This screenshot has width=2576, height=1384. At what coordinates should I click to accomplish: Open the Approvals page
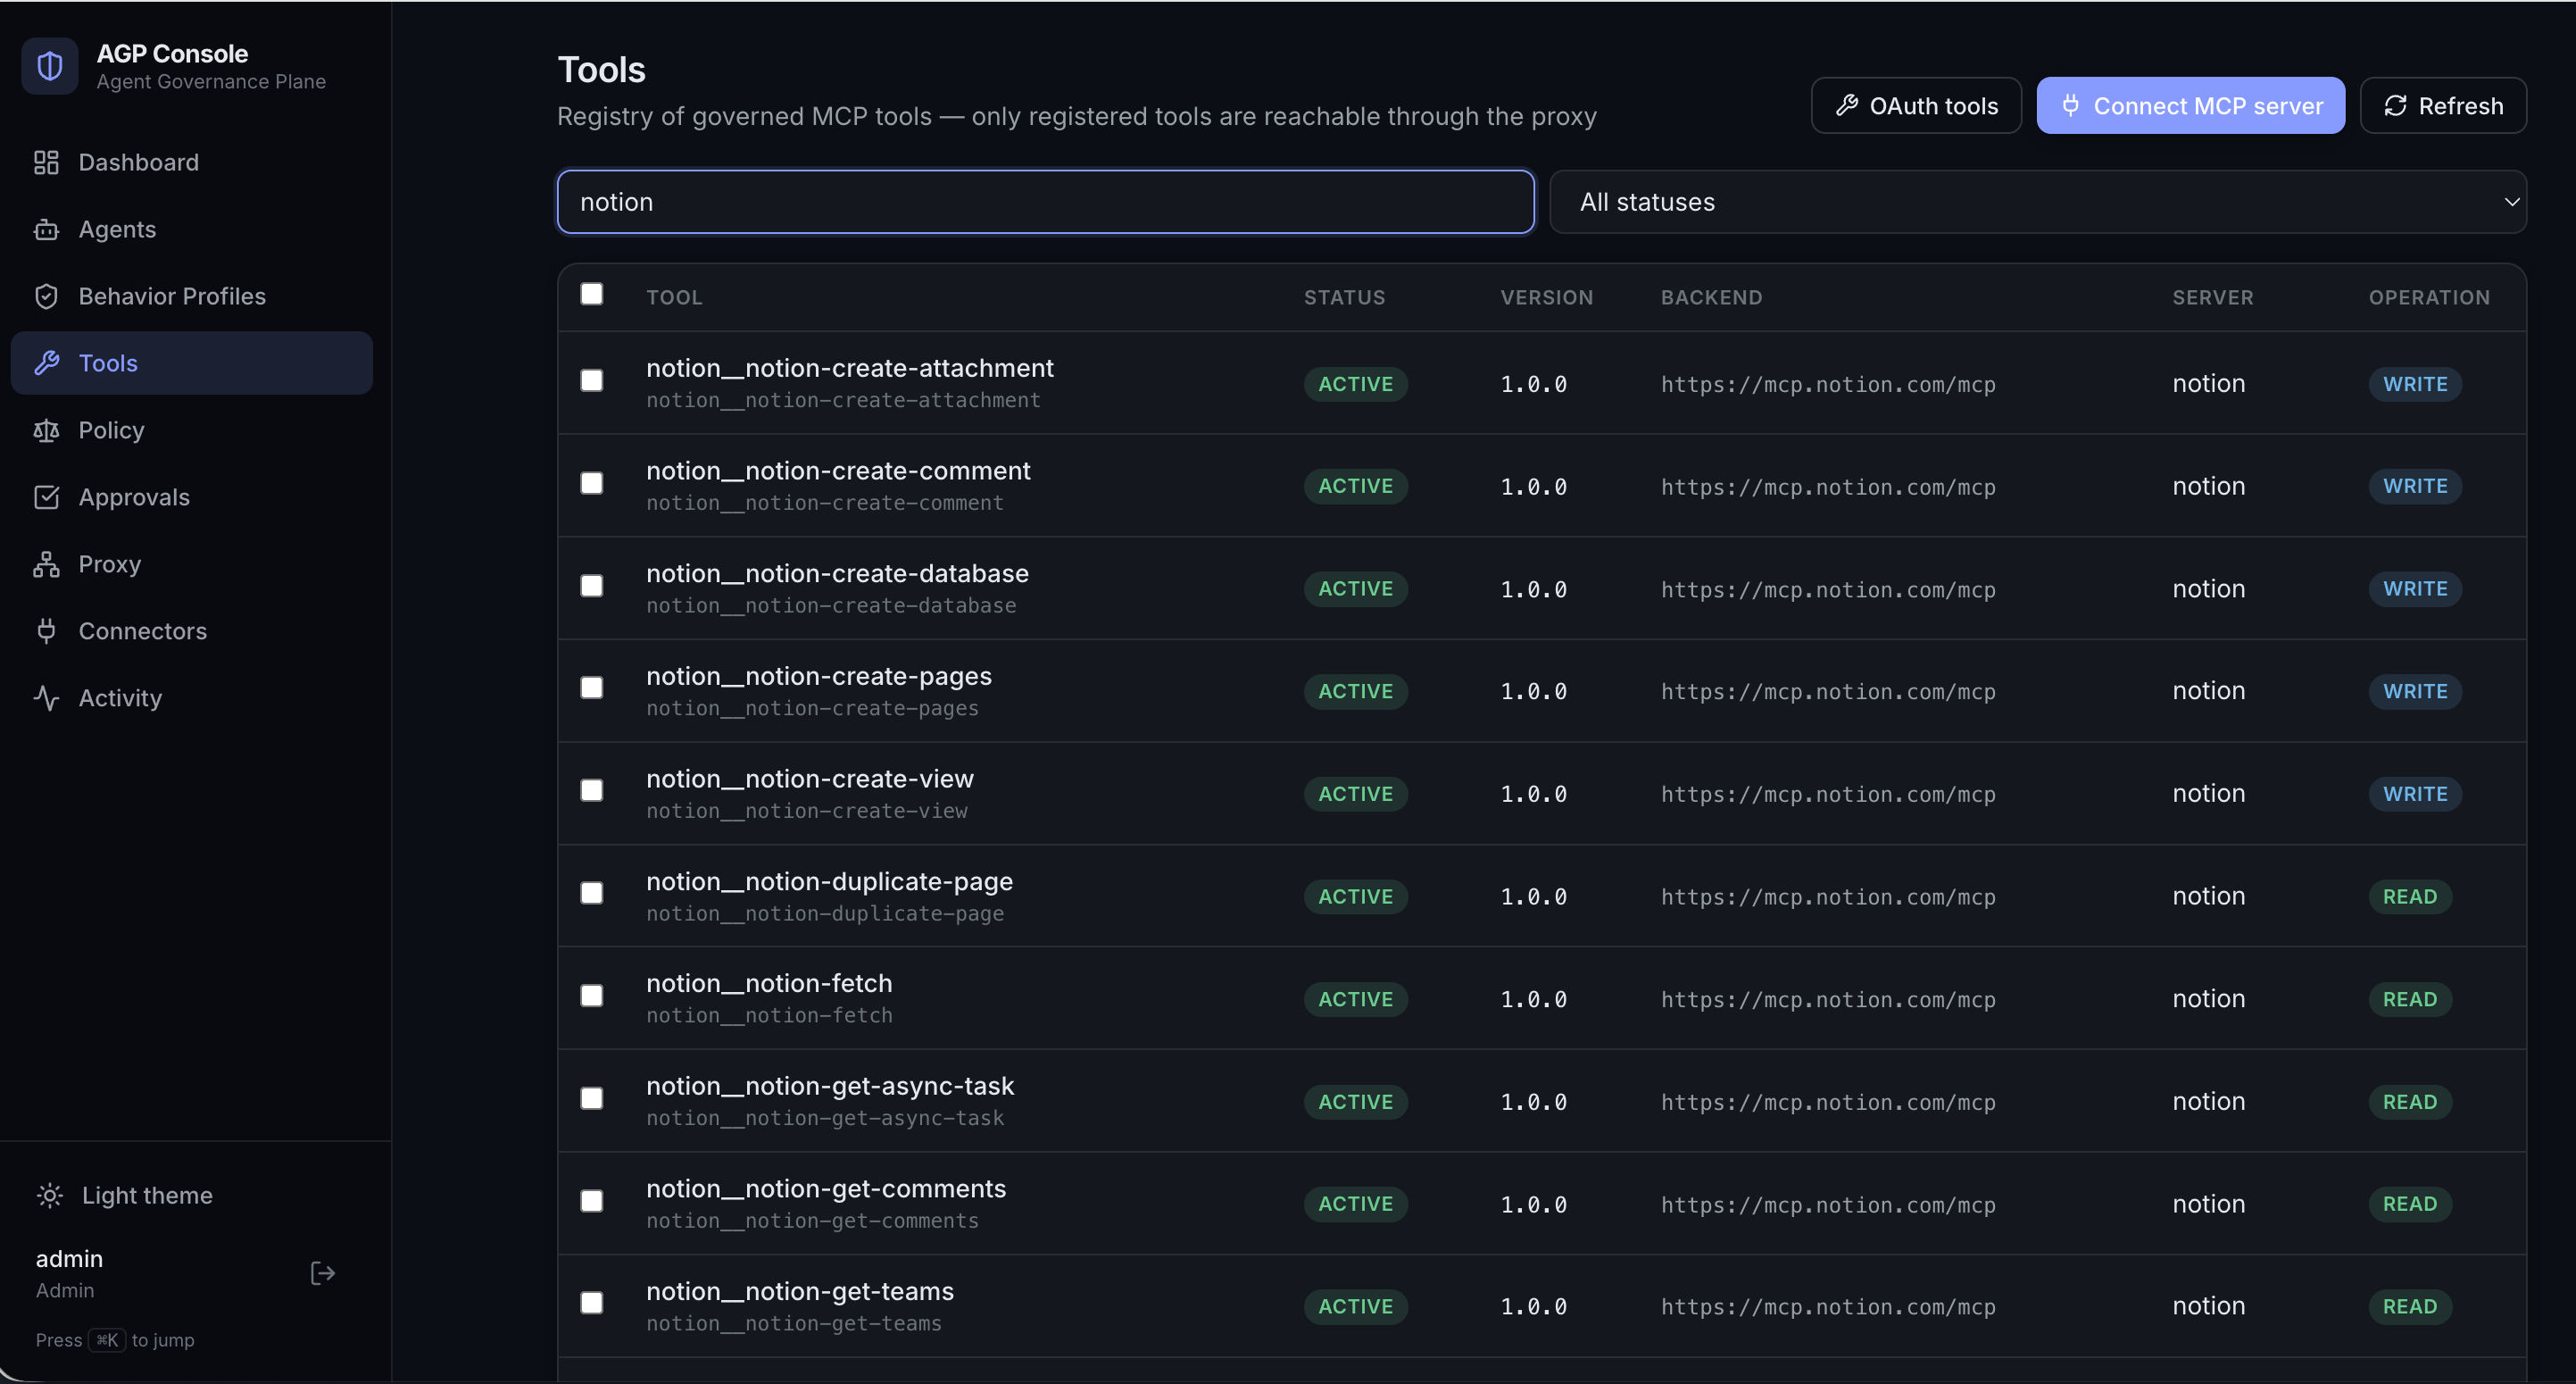coord(191,497)
